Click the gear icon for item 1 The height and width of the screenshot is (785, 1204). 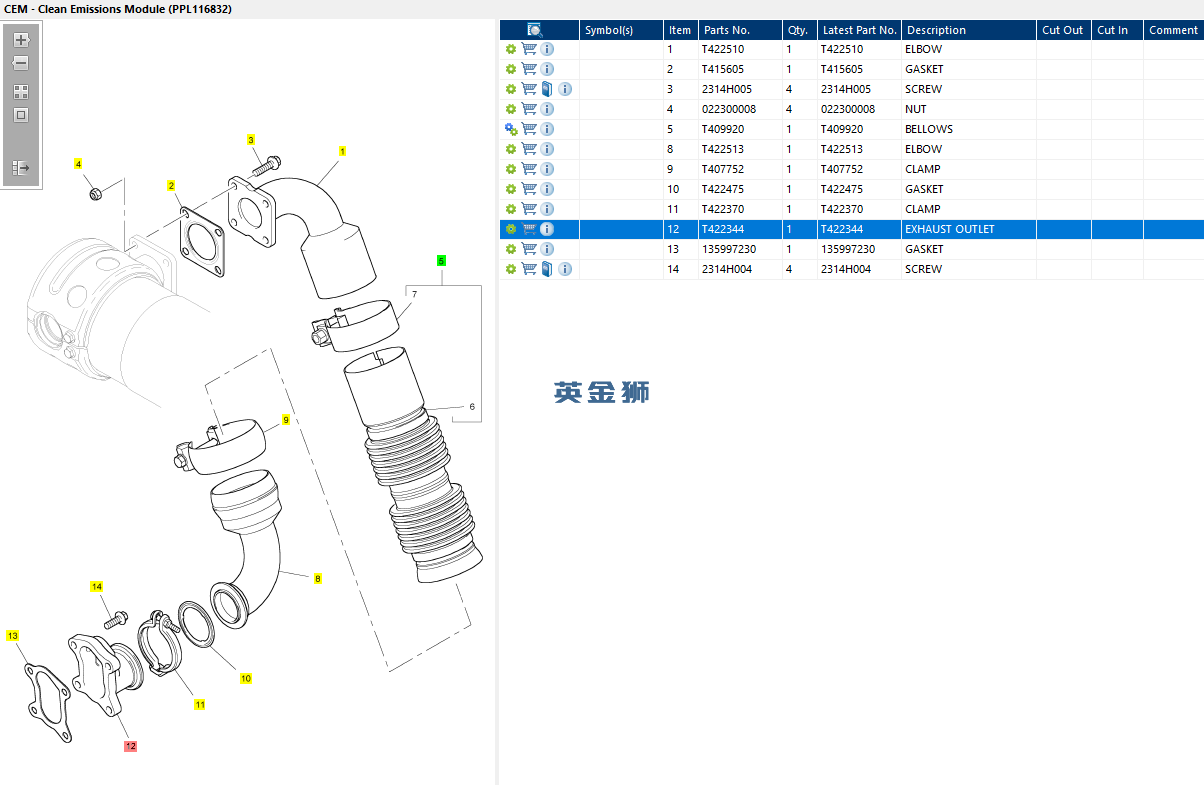pyautogui.click(x=511, y=49)
